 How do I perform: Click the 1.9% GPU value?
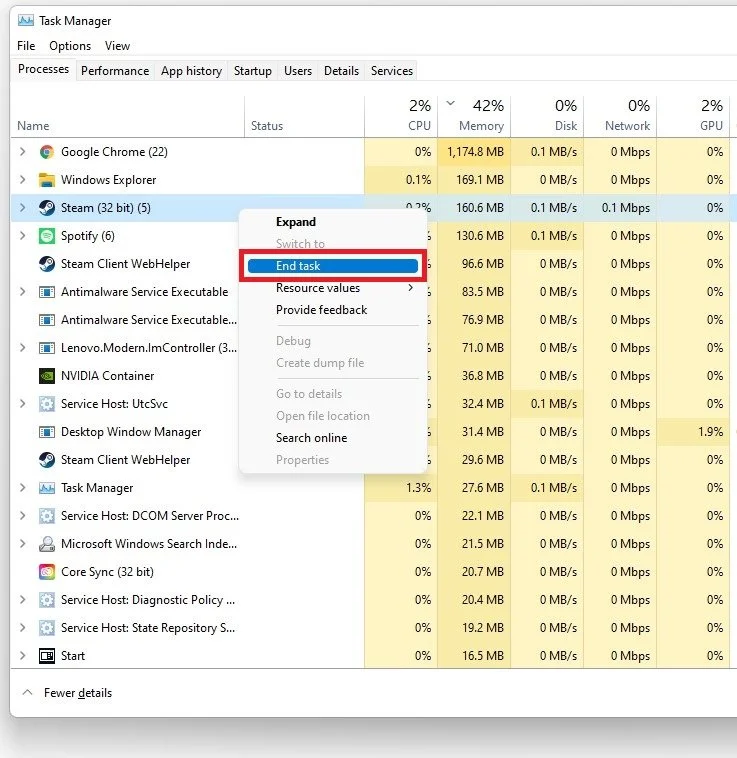[x=710, y=432]
